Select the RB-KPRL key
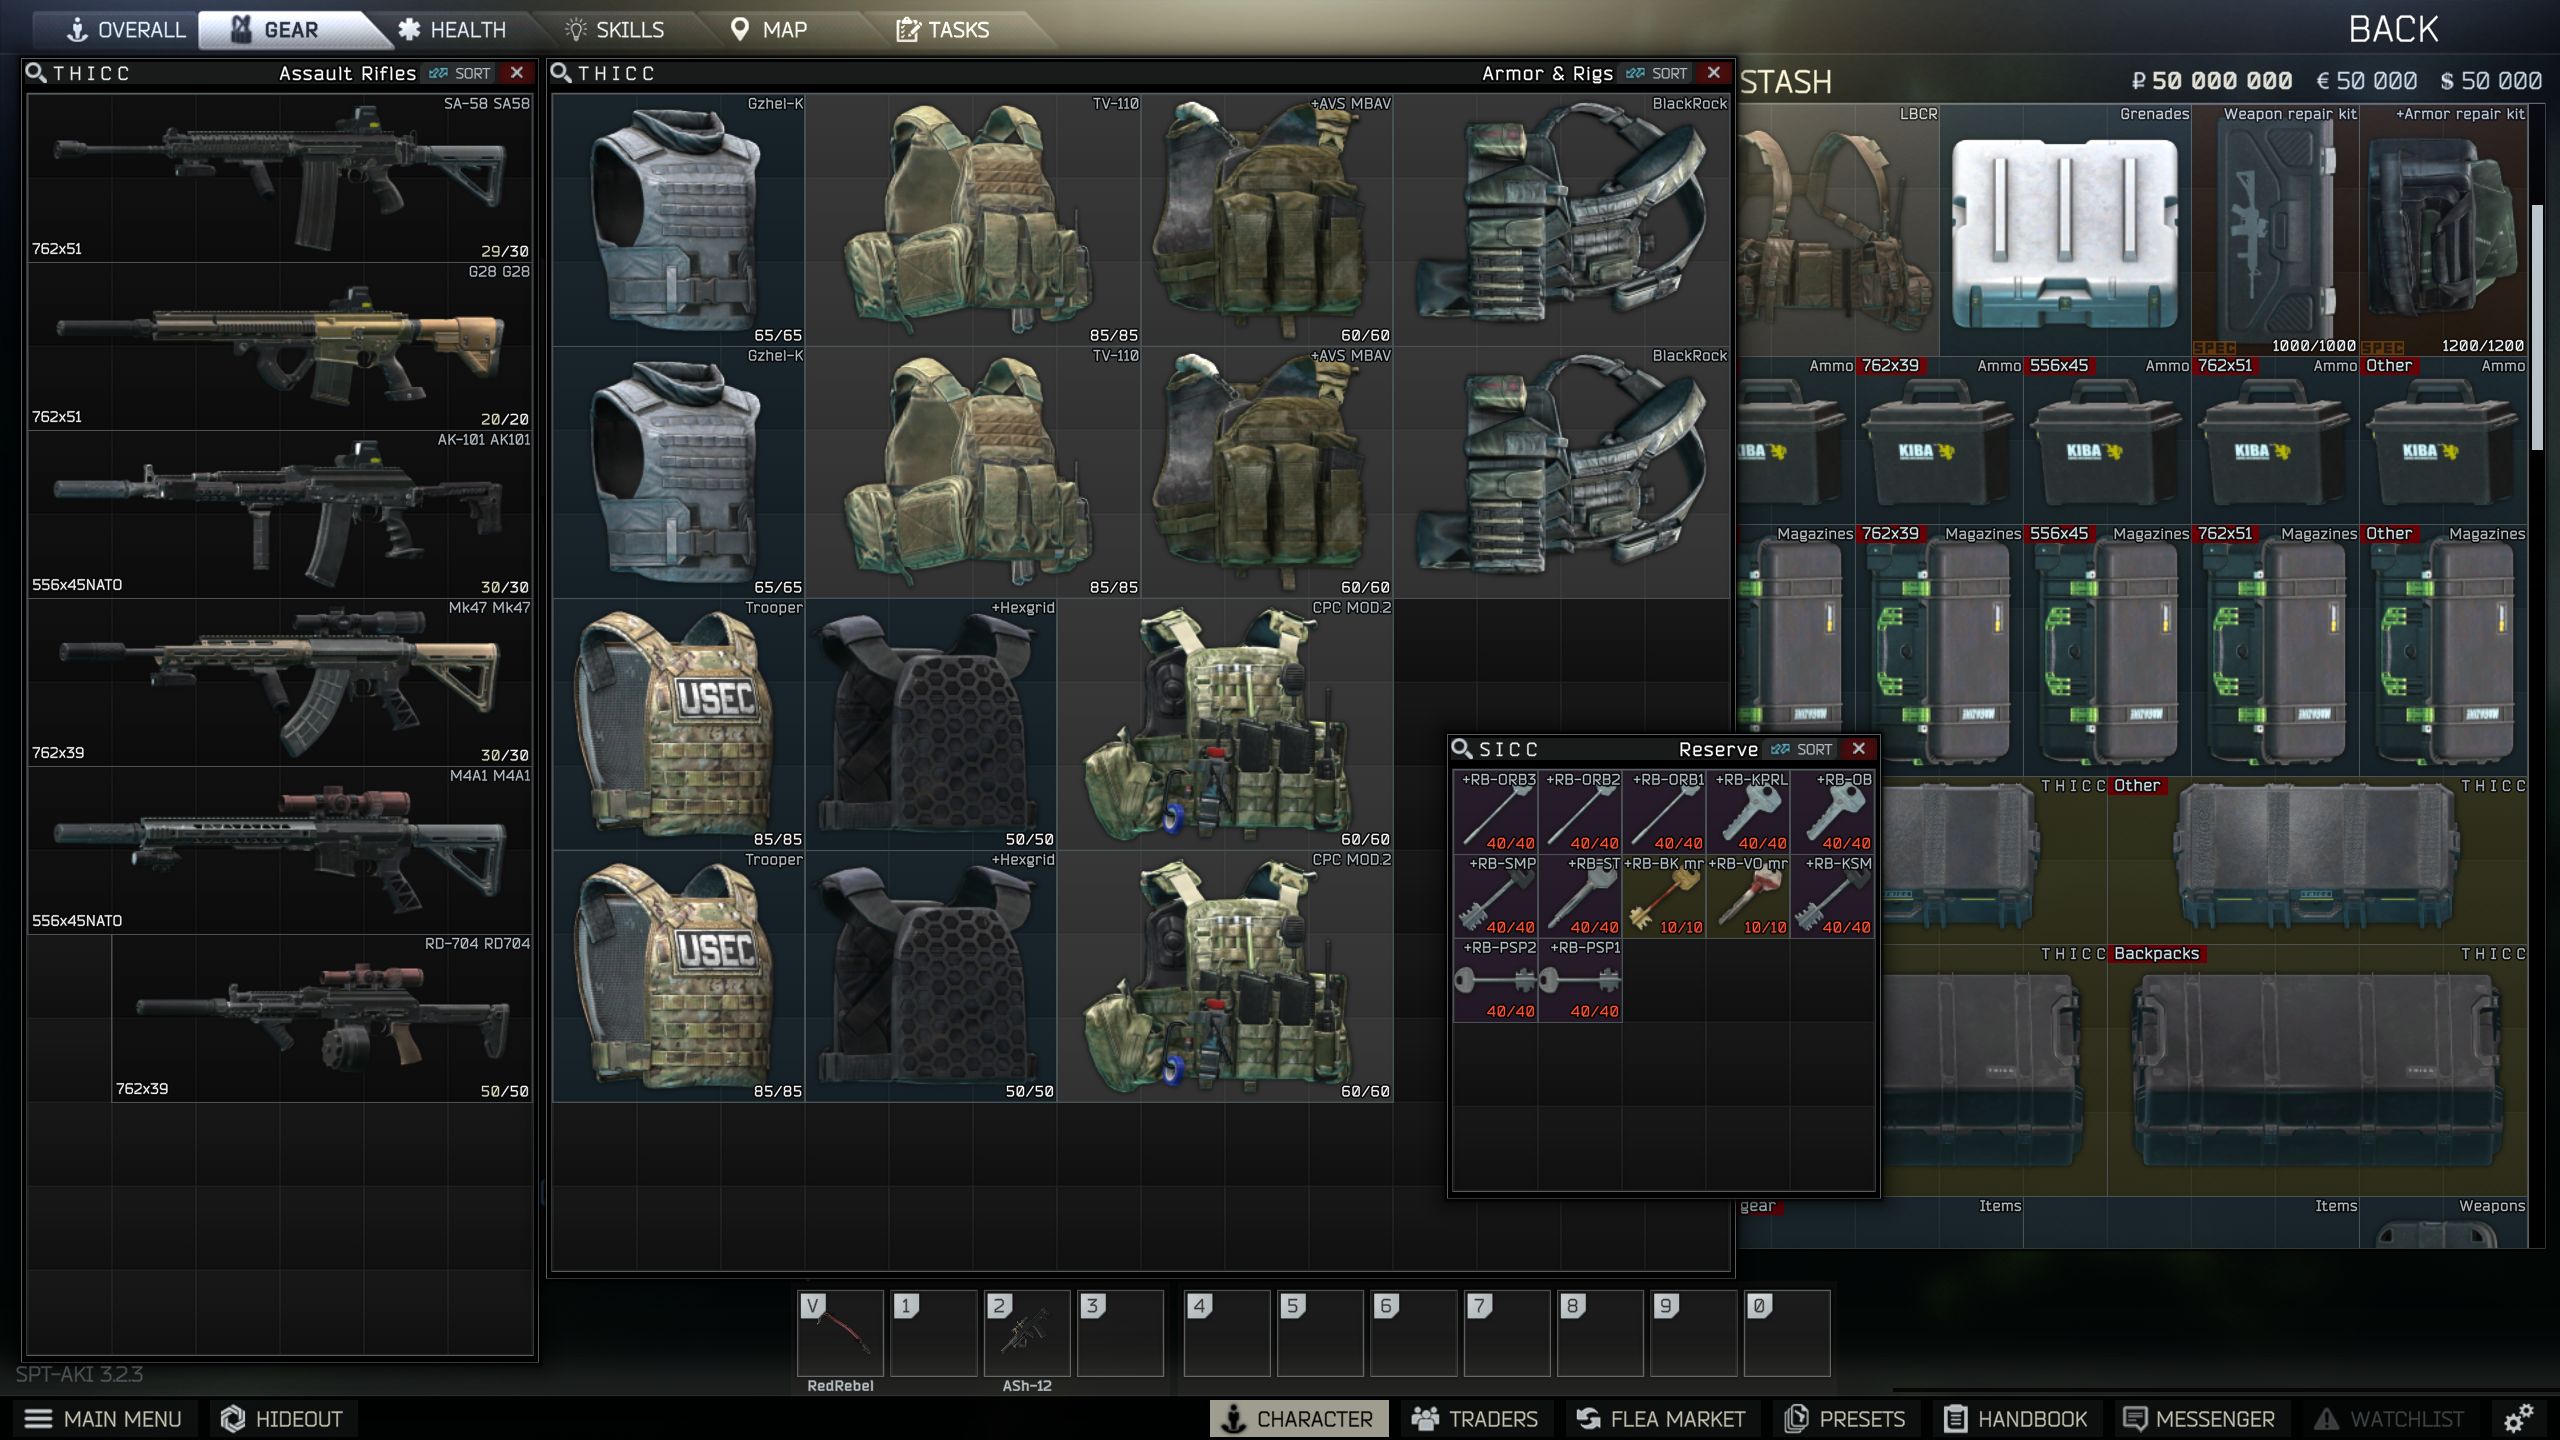The image size is (2560, 1440). click(1747, 811)
